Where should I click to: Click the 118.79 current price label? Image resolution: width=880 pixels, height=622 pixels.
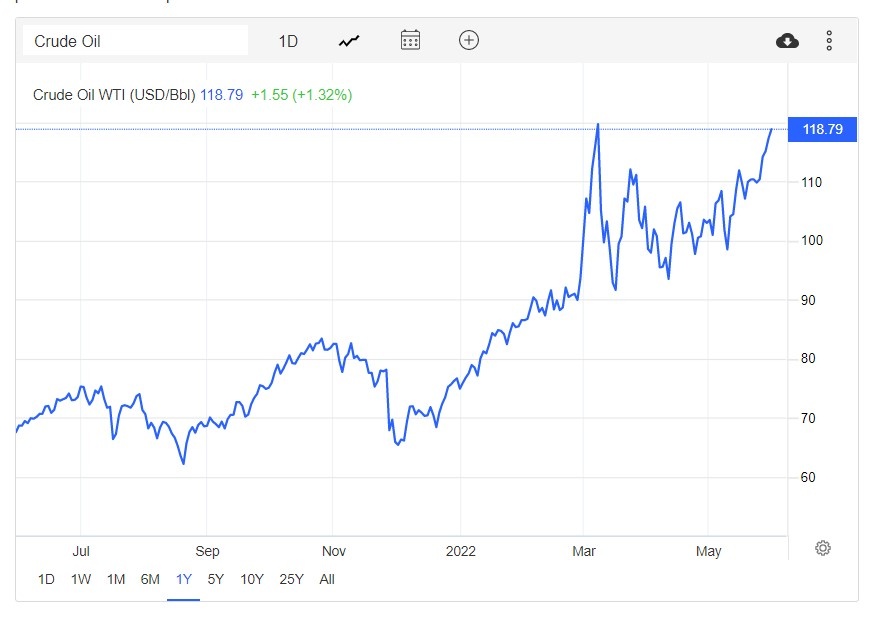[x=822, y=130]
